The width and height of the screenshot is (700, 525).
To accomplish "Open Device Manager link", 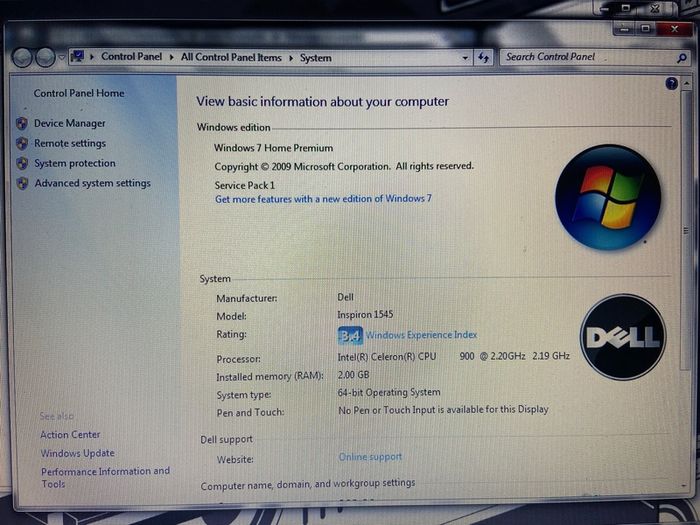I will pyautogui.click(x=70, y=123).
